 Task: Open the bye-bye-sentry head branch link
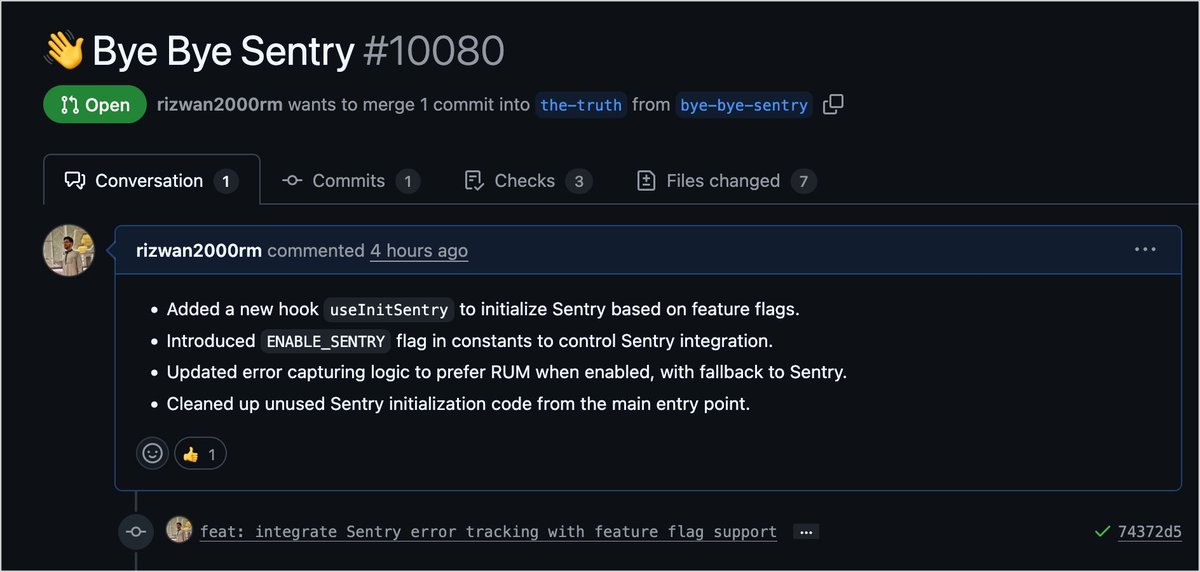coord(744,105)
